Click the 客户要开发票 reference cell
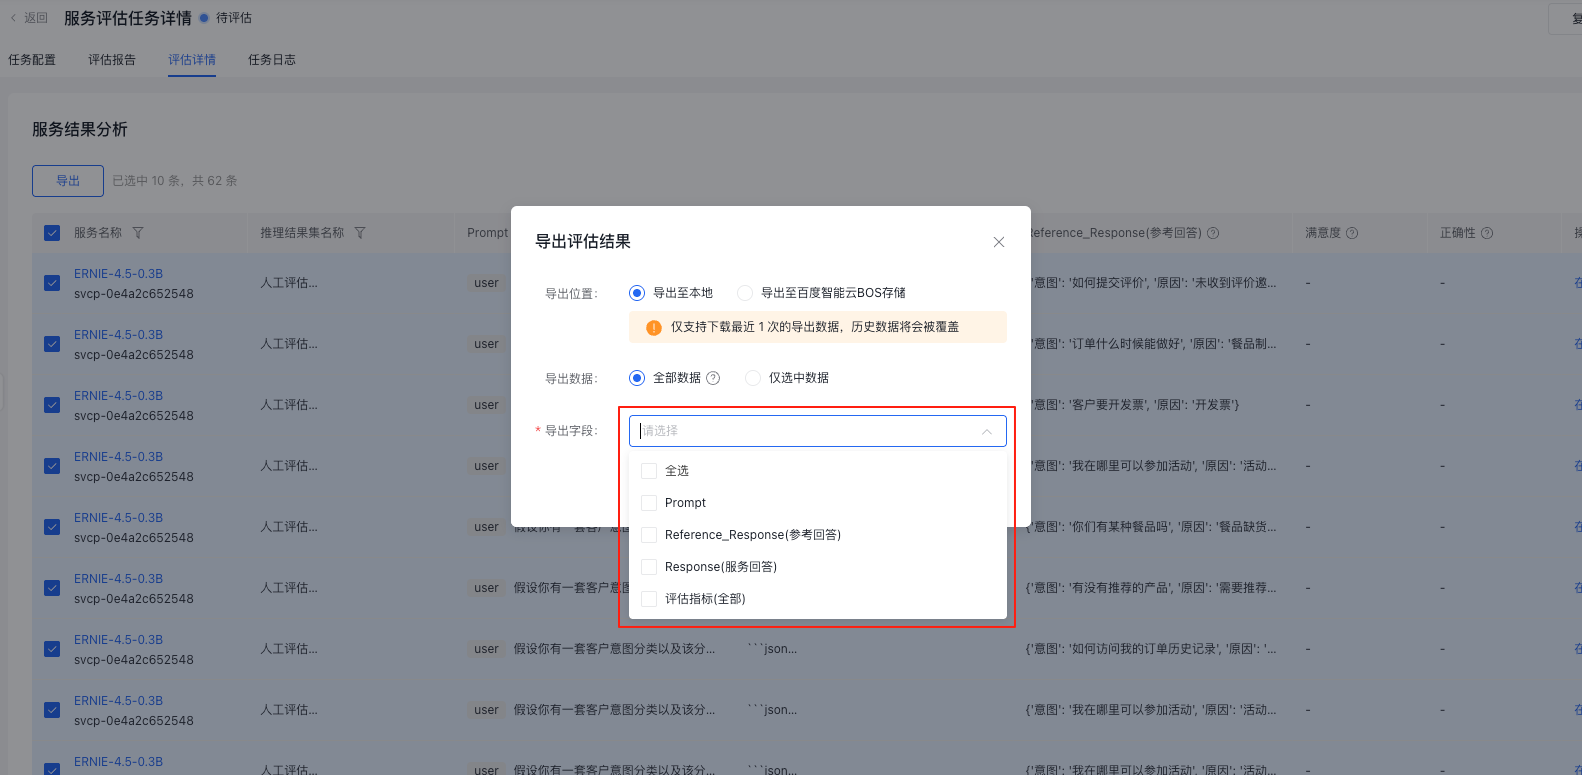Screen dimensions: 1582x775 click(x=1134, y=405)
